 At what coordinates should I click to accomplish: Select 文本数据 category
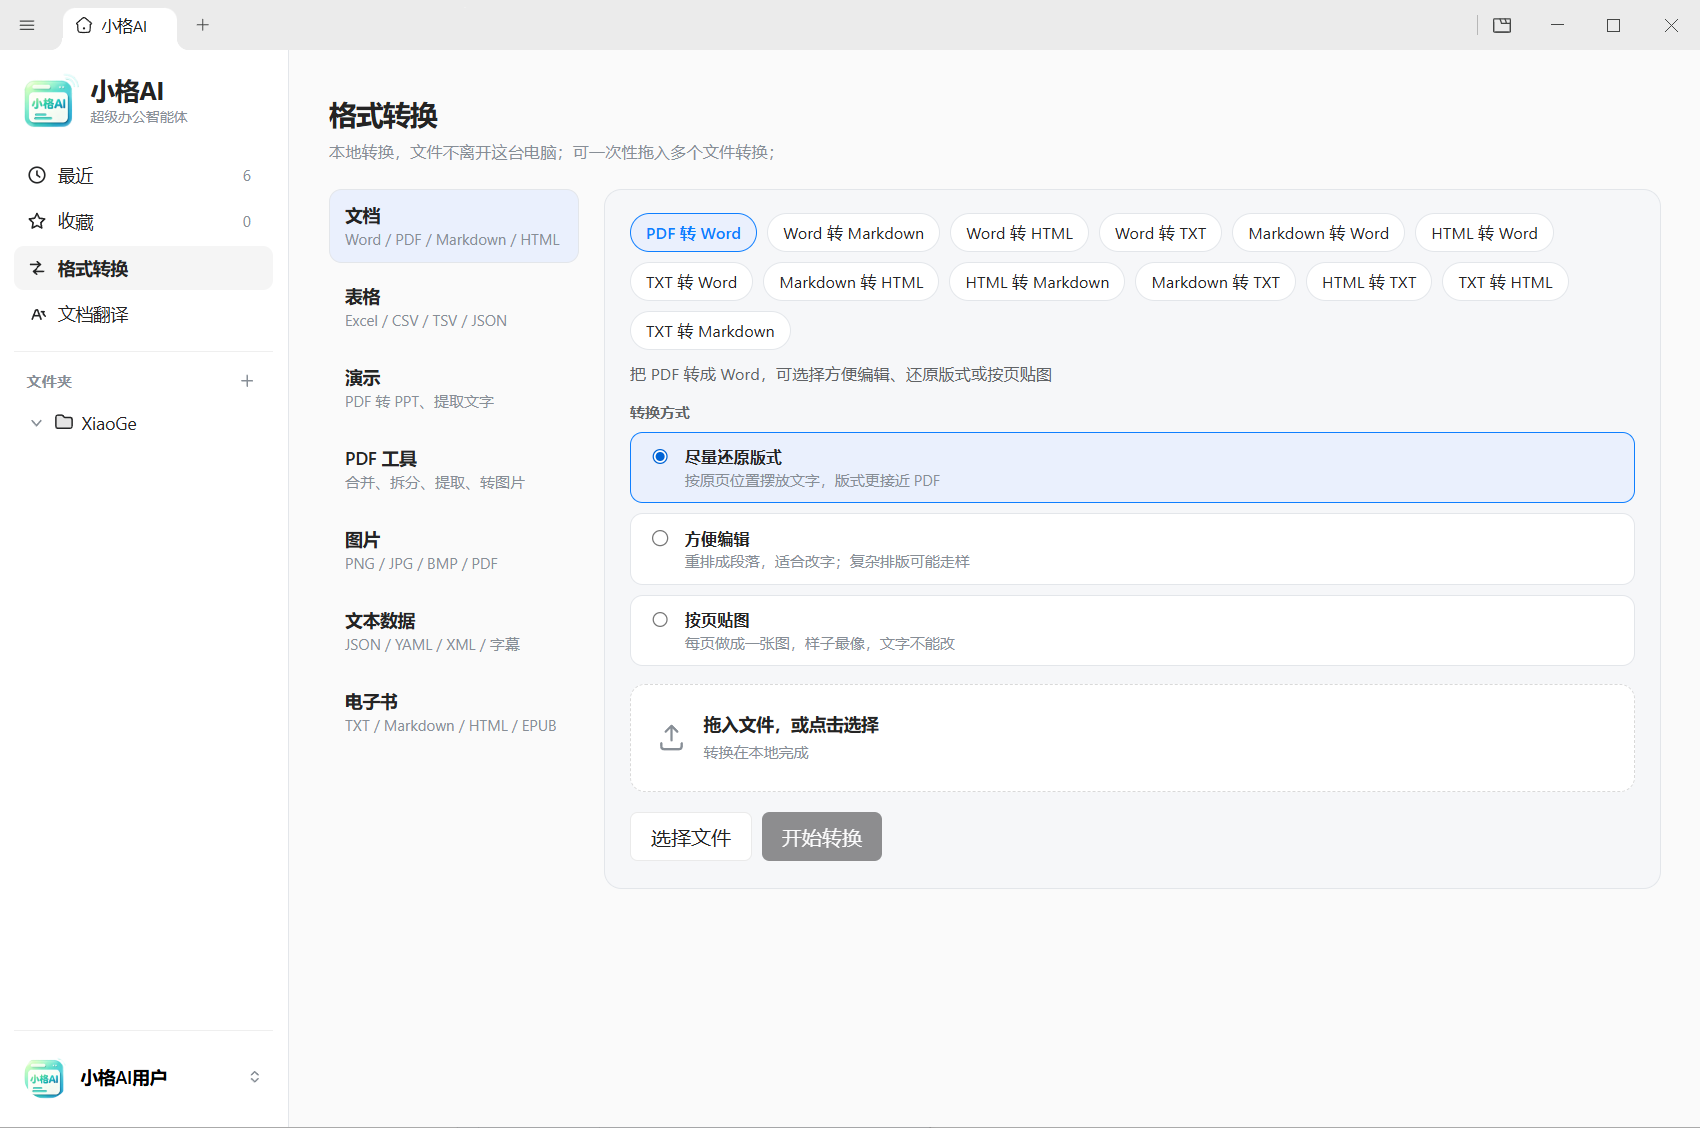tap(454, 631)
